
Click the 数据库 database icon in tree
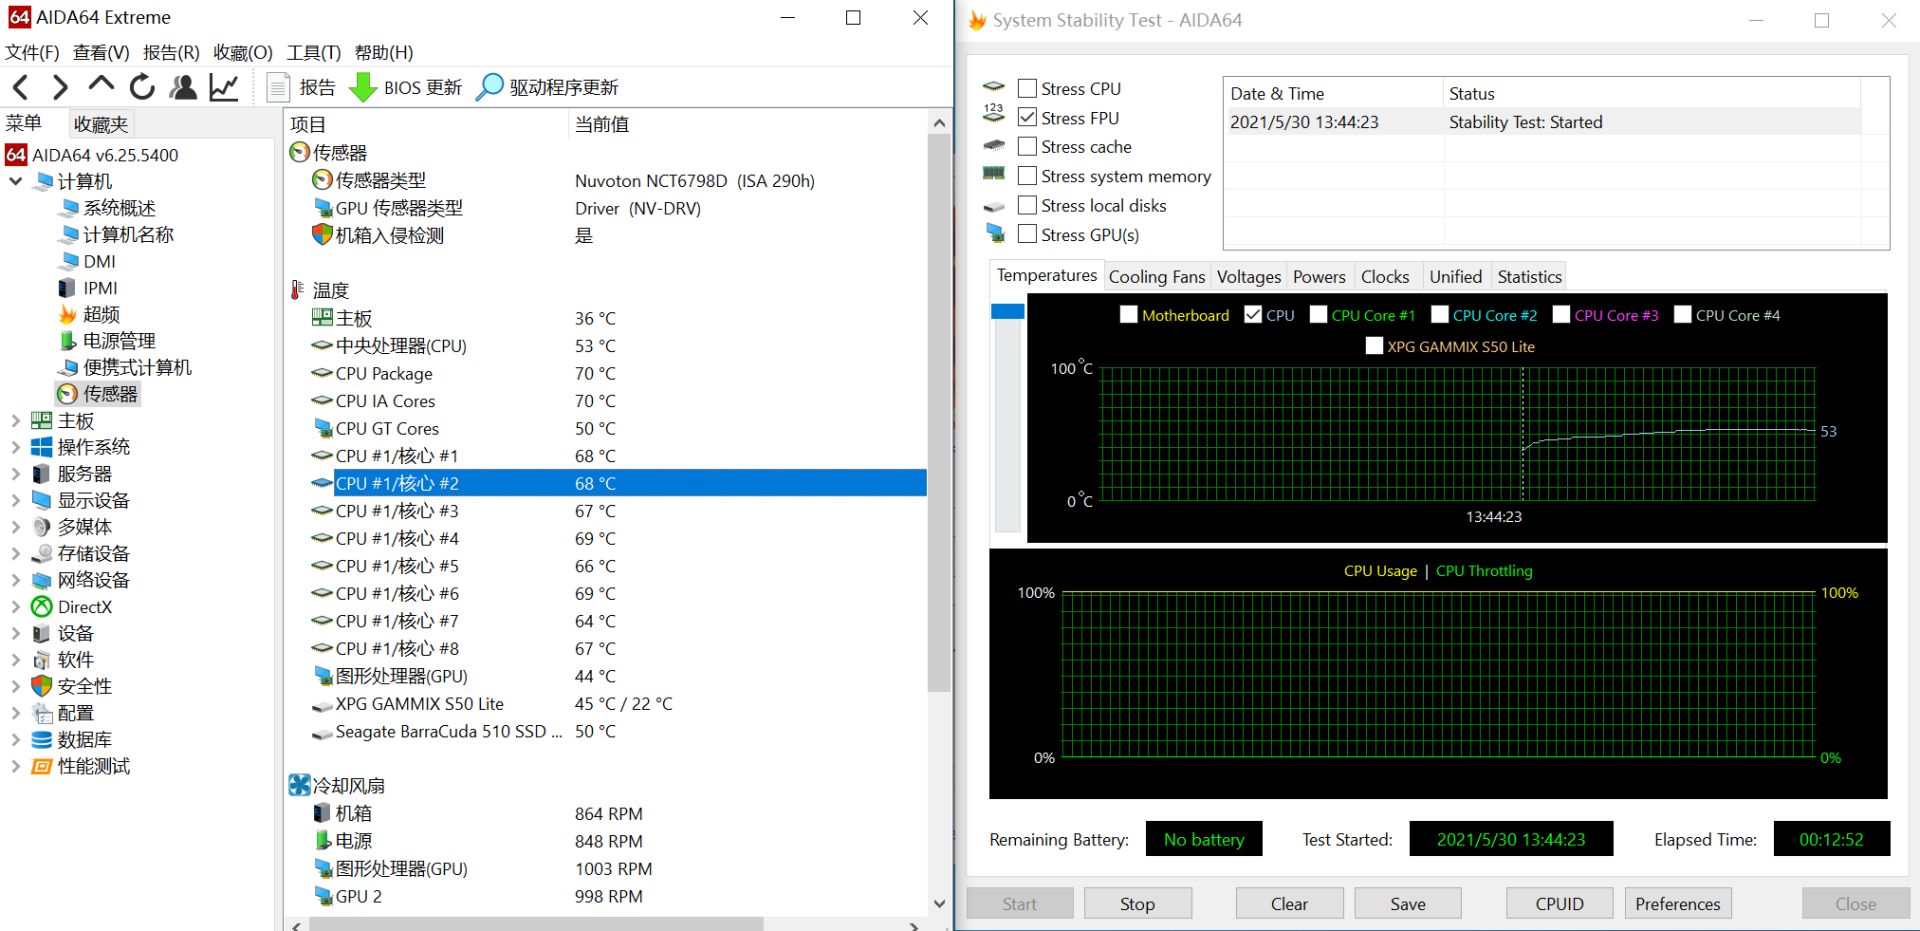click(x=42, y=740)
